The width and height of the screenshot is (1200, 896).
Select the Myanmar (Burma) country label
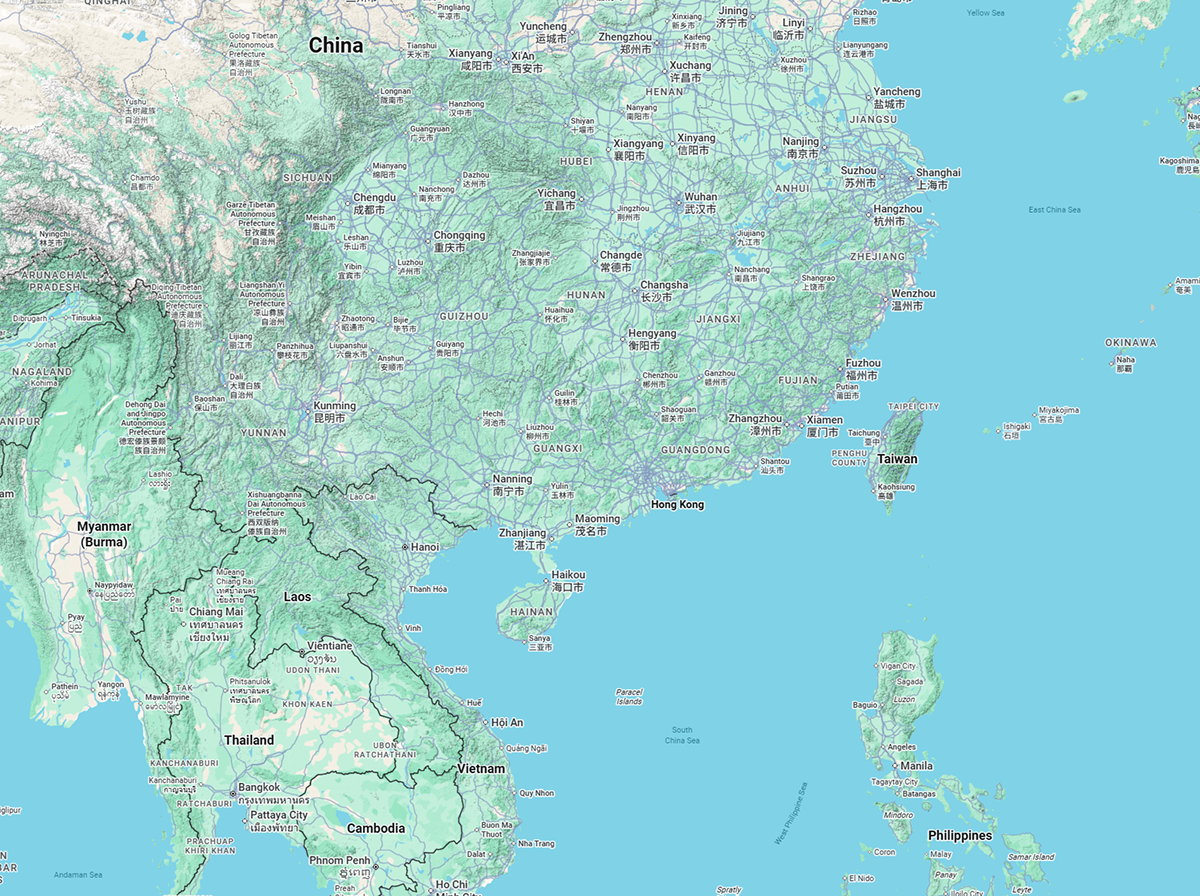point(104,534)
